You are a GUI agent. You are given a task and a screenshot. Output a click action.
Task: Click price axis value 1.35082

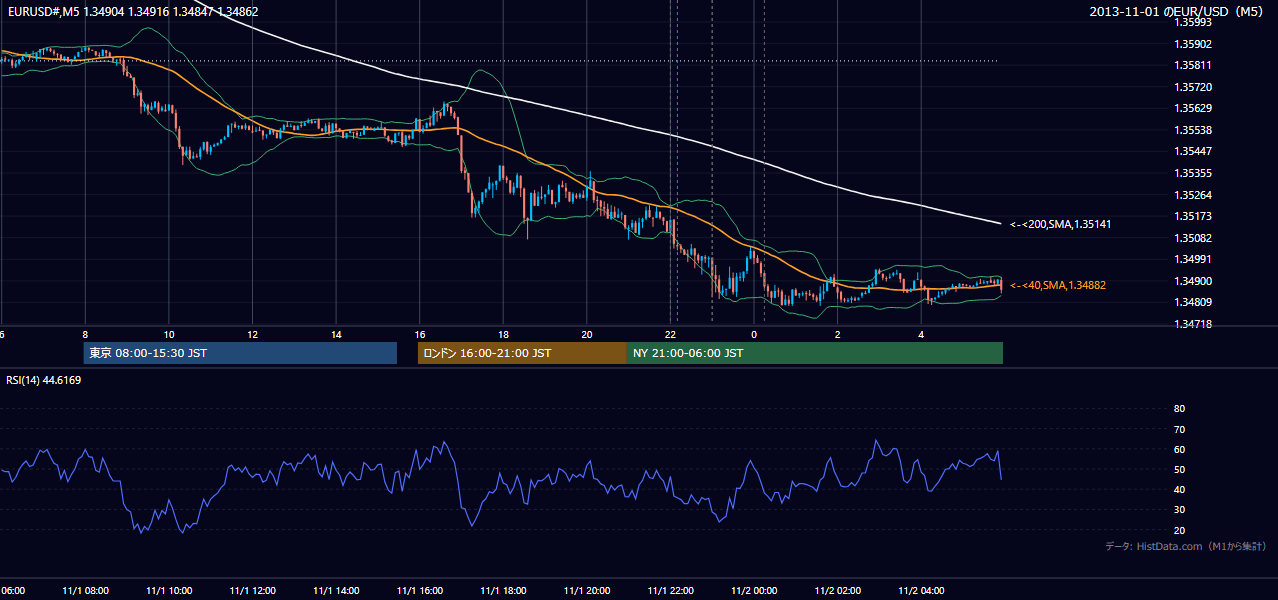pyautogui.click(x=1192, y=238)
